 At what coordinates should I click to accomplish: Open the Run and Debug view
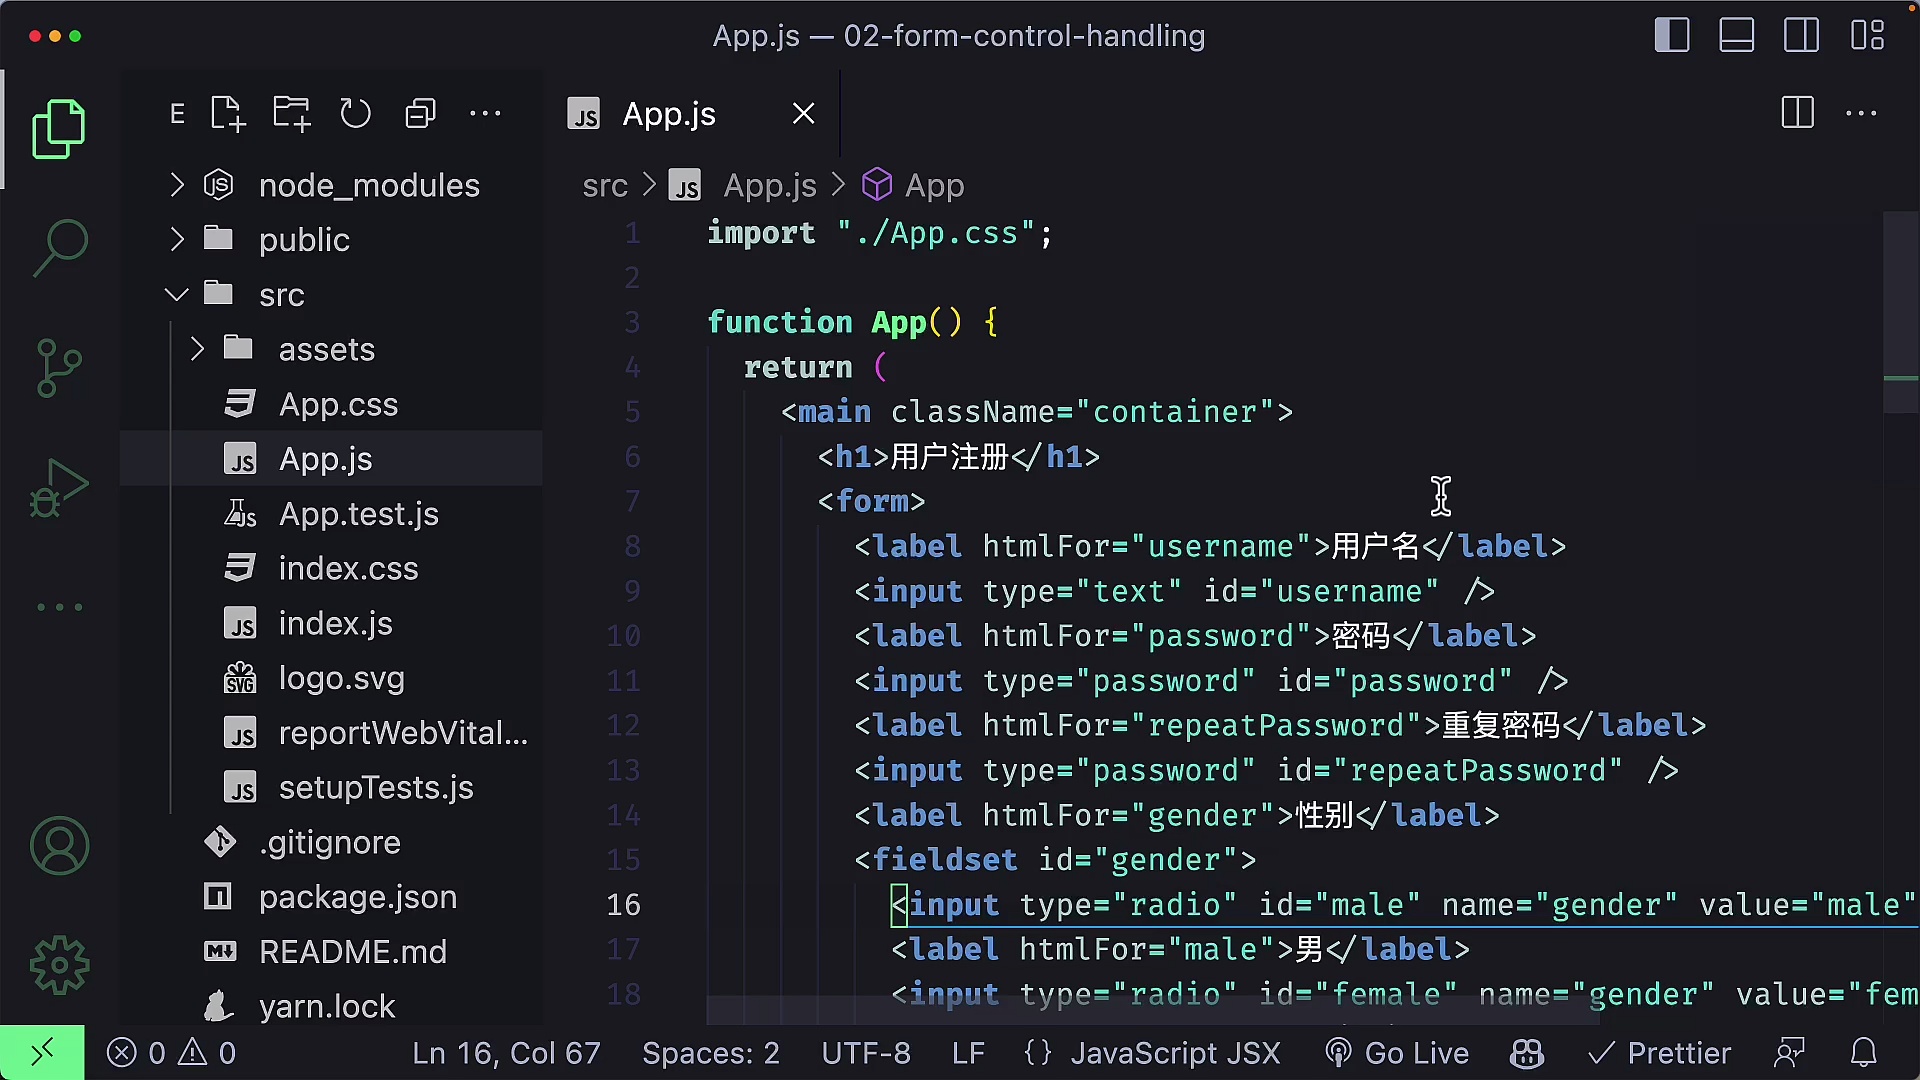(58, 487)
